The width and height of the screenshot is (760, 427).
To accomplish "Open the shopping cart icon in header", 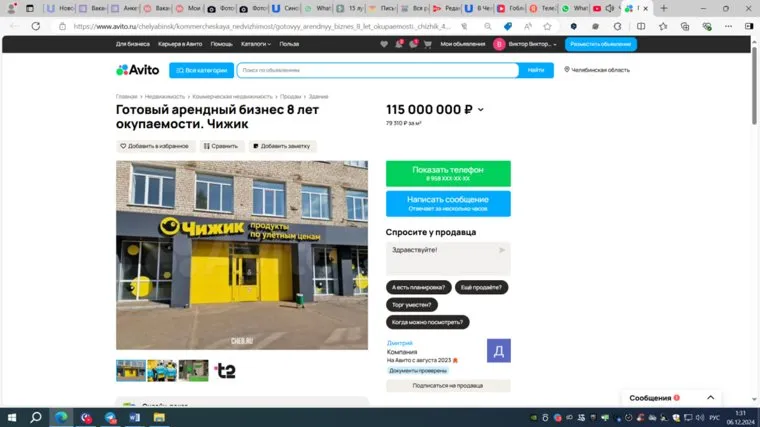I will [x=428, y=44].
